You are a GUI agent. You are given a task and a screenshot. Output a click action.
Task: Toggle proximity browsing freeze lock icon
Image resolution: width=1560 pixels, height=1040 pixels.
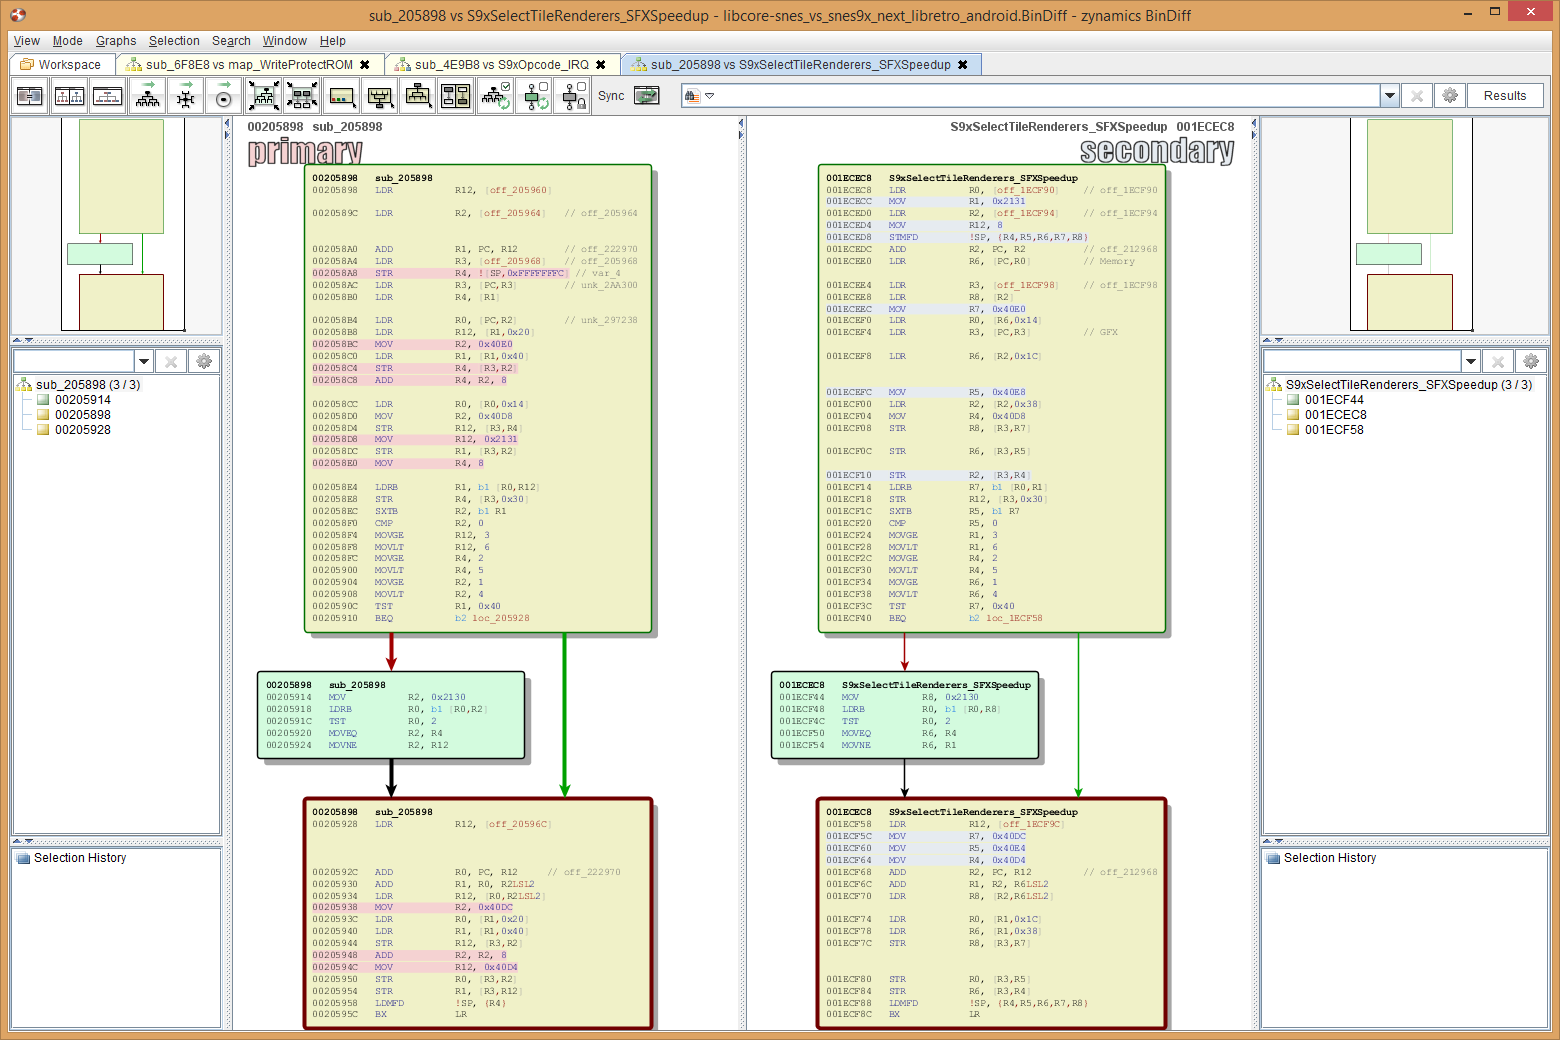click(x=573, y=96)
